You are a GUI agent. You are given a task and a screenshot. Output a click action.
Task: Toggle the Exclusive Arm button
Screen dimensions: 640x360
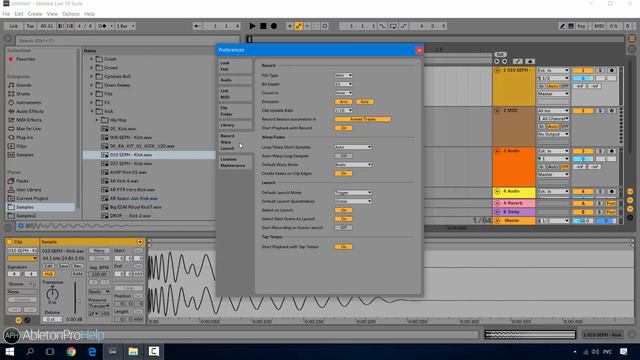pos(343,102)
